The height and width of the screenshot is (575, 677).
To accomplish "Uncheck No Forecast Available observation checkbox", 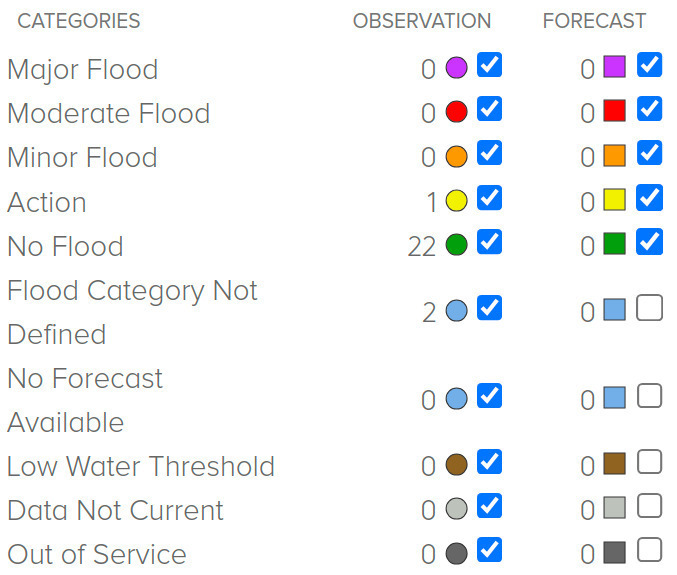I will 489,395.
